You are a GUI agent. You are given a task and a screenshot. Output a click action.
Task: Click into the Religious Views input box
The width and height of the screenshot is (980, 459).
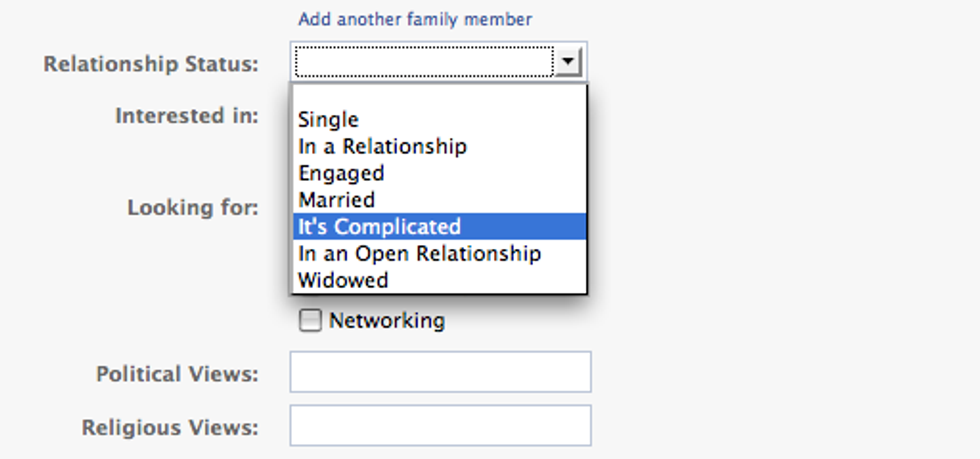(x=440, y=425)
